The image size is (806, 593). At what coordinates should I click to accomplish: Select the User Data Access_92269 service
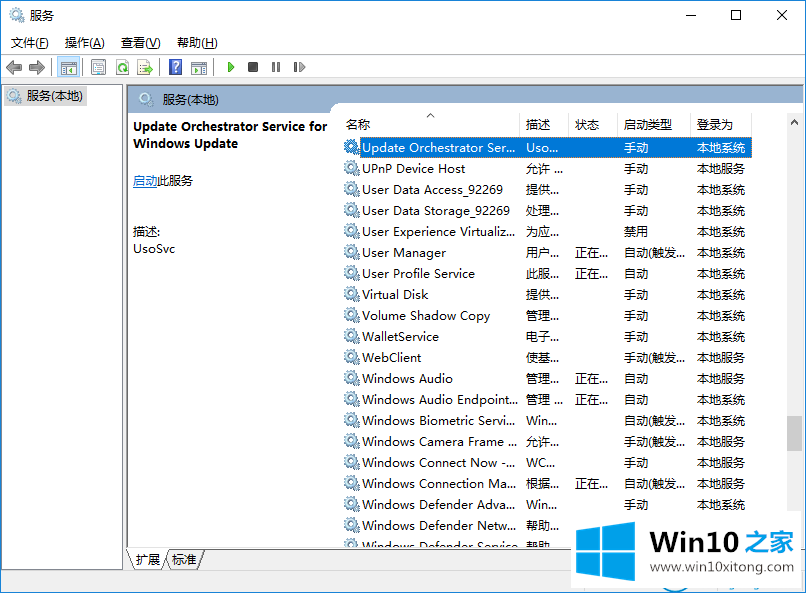(x=547, y=190)
